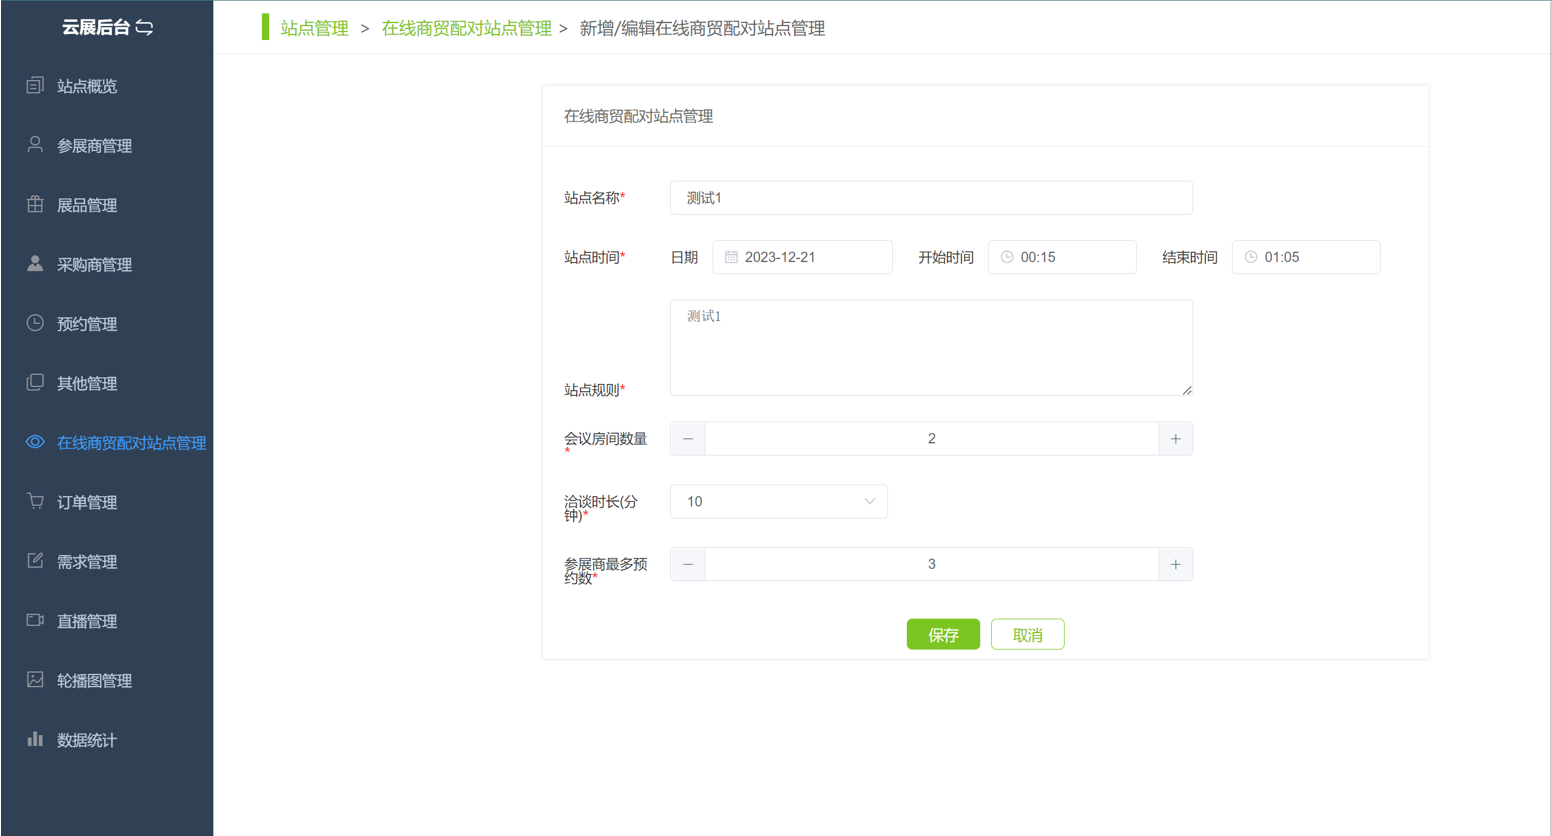Click the 站点概览 sidebar icon

click(35, 85)
